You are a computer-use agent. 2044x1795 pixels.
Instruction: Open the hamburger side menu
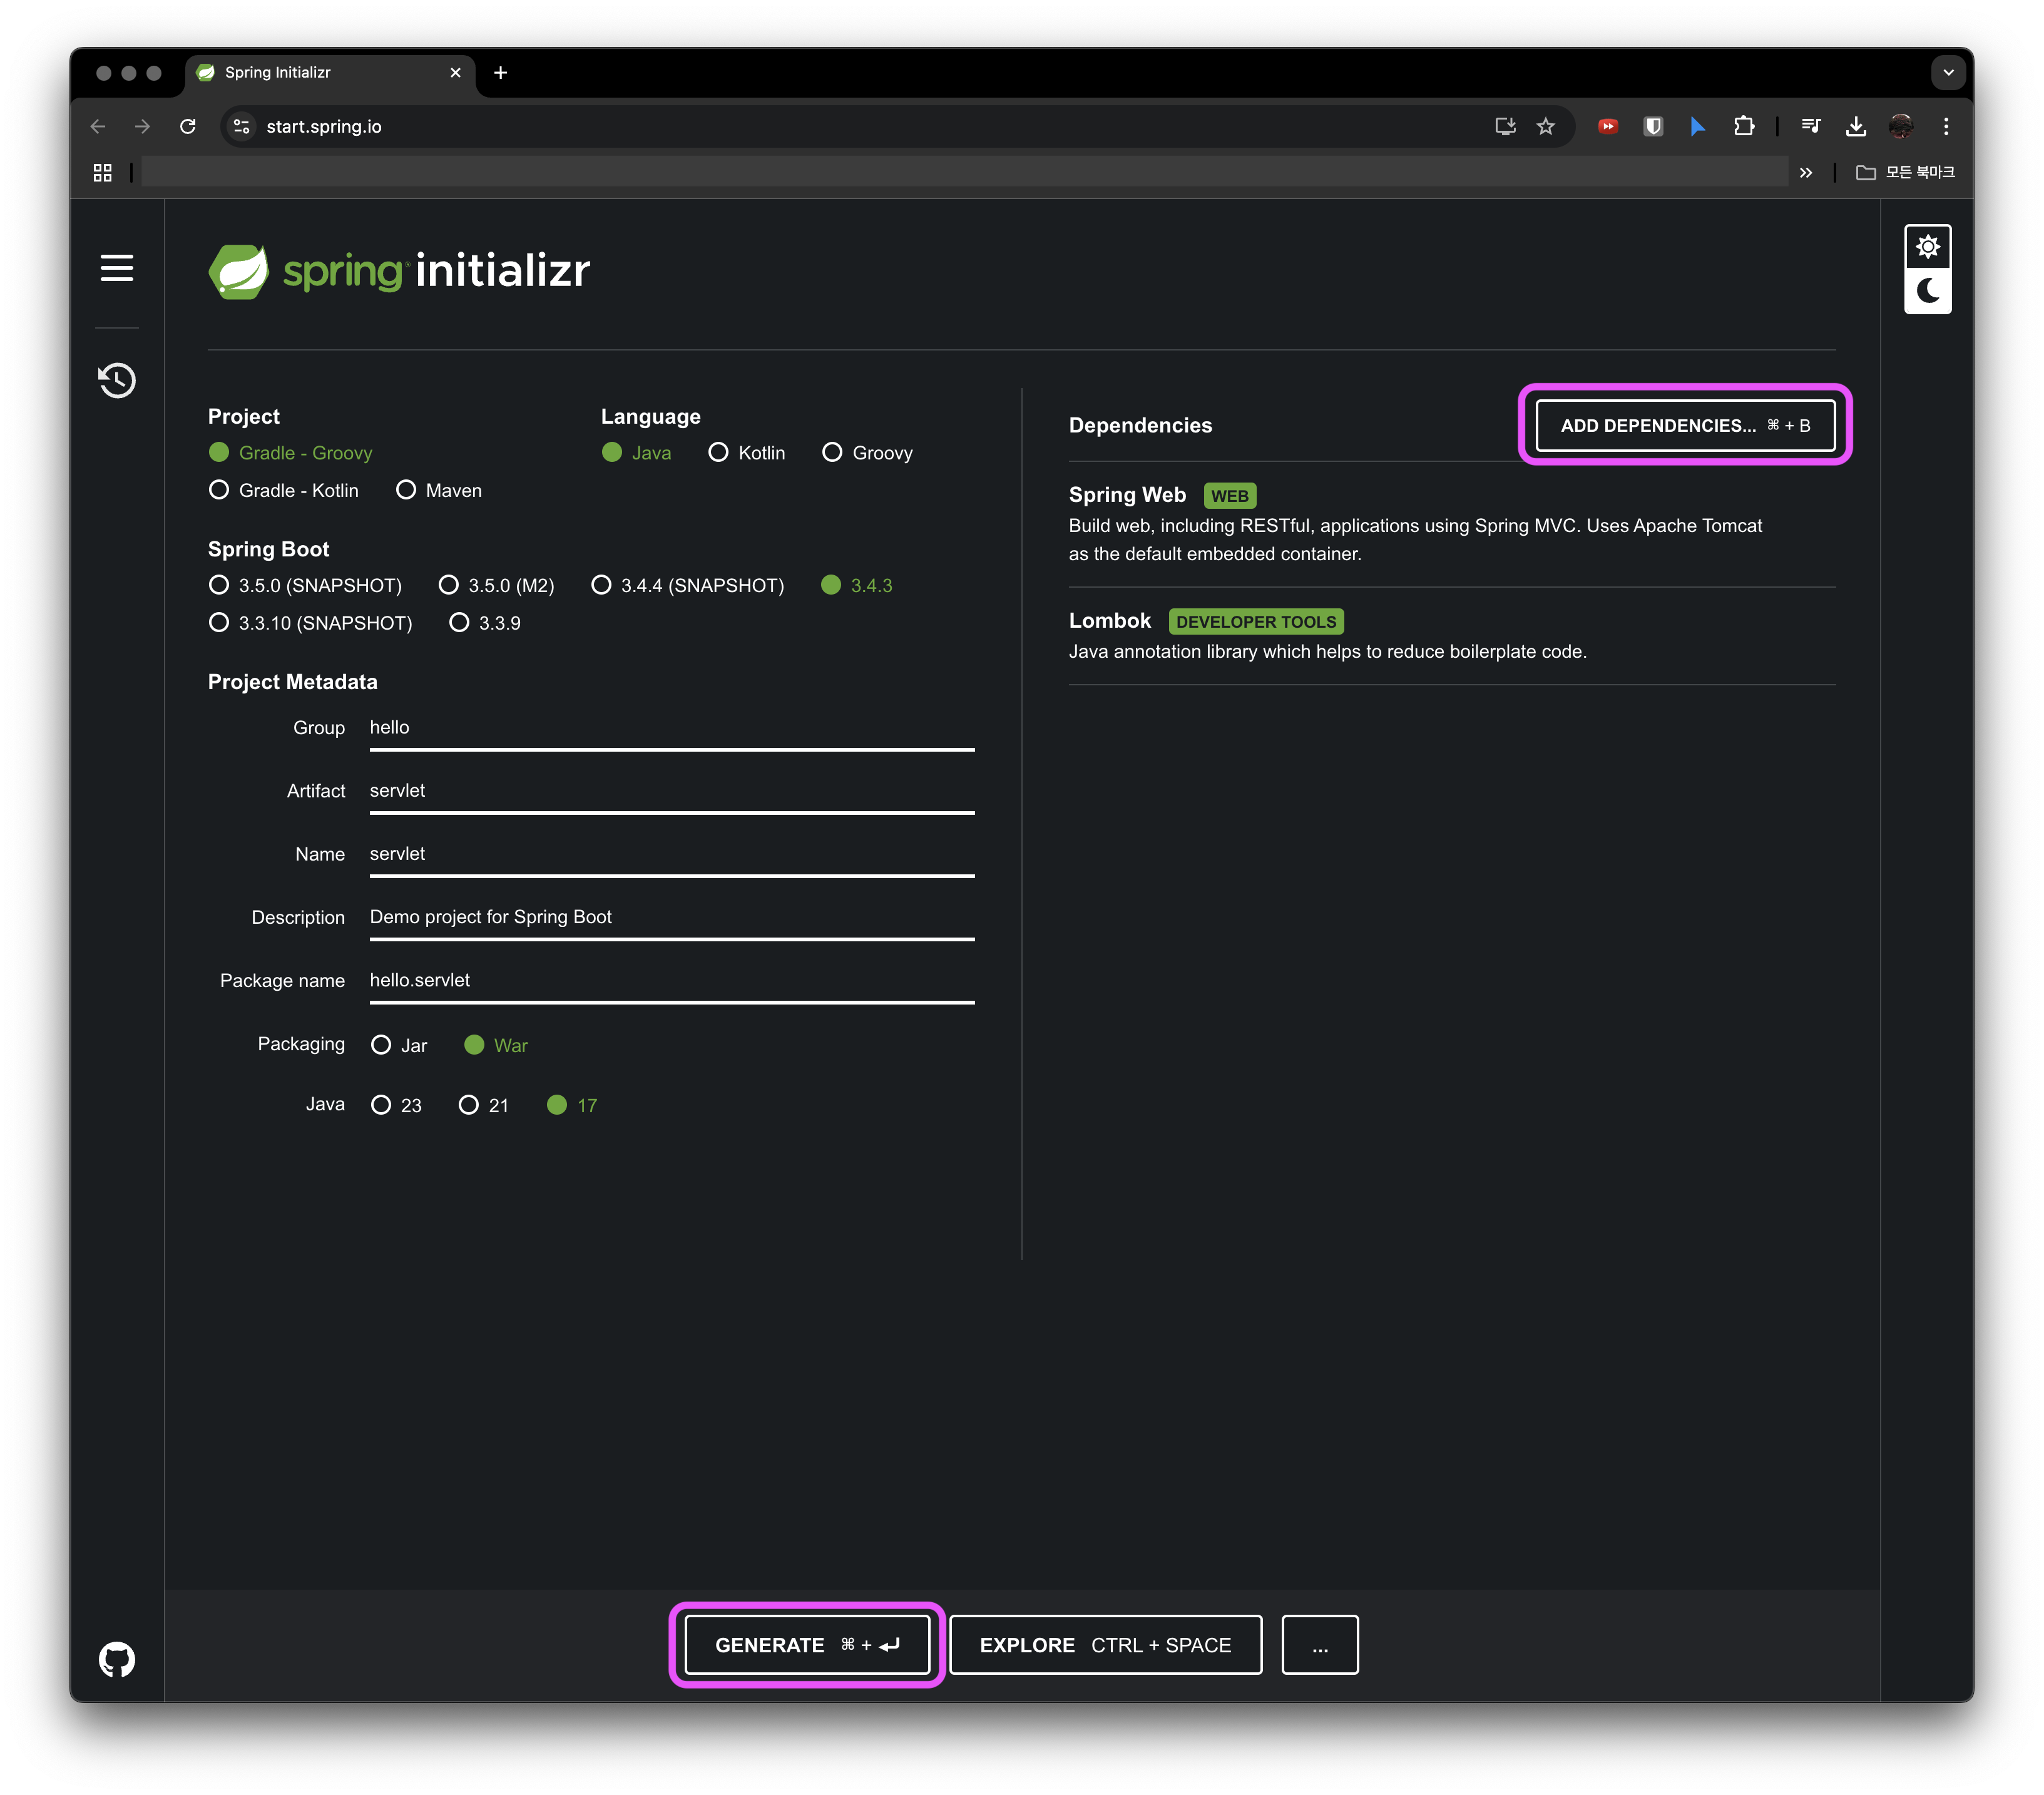click(x=117, y=268)
